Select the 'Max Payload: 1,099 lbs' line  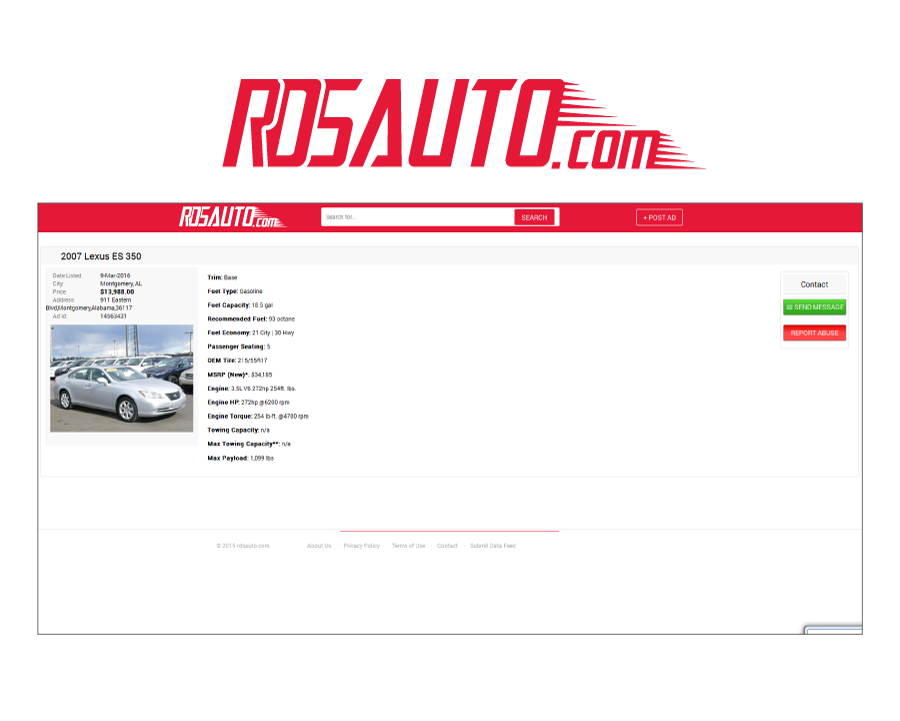[240, 458]
